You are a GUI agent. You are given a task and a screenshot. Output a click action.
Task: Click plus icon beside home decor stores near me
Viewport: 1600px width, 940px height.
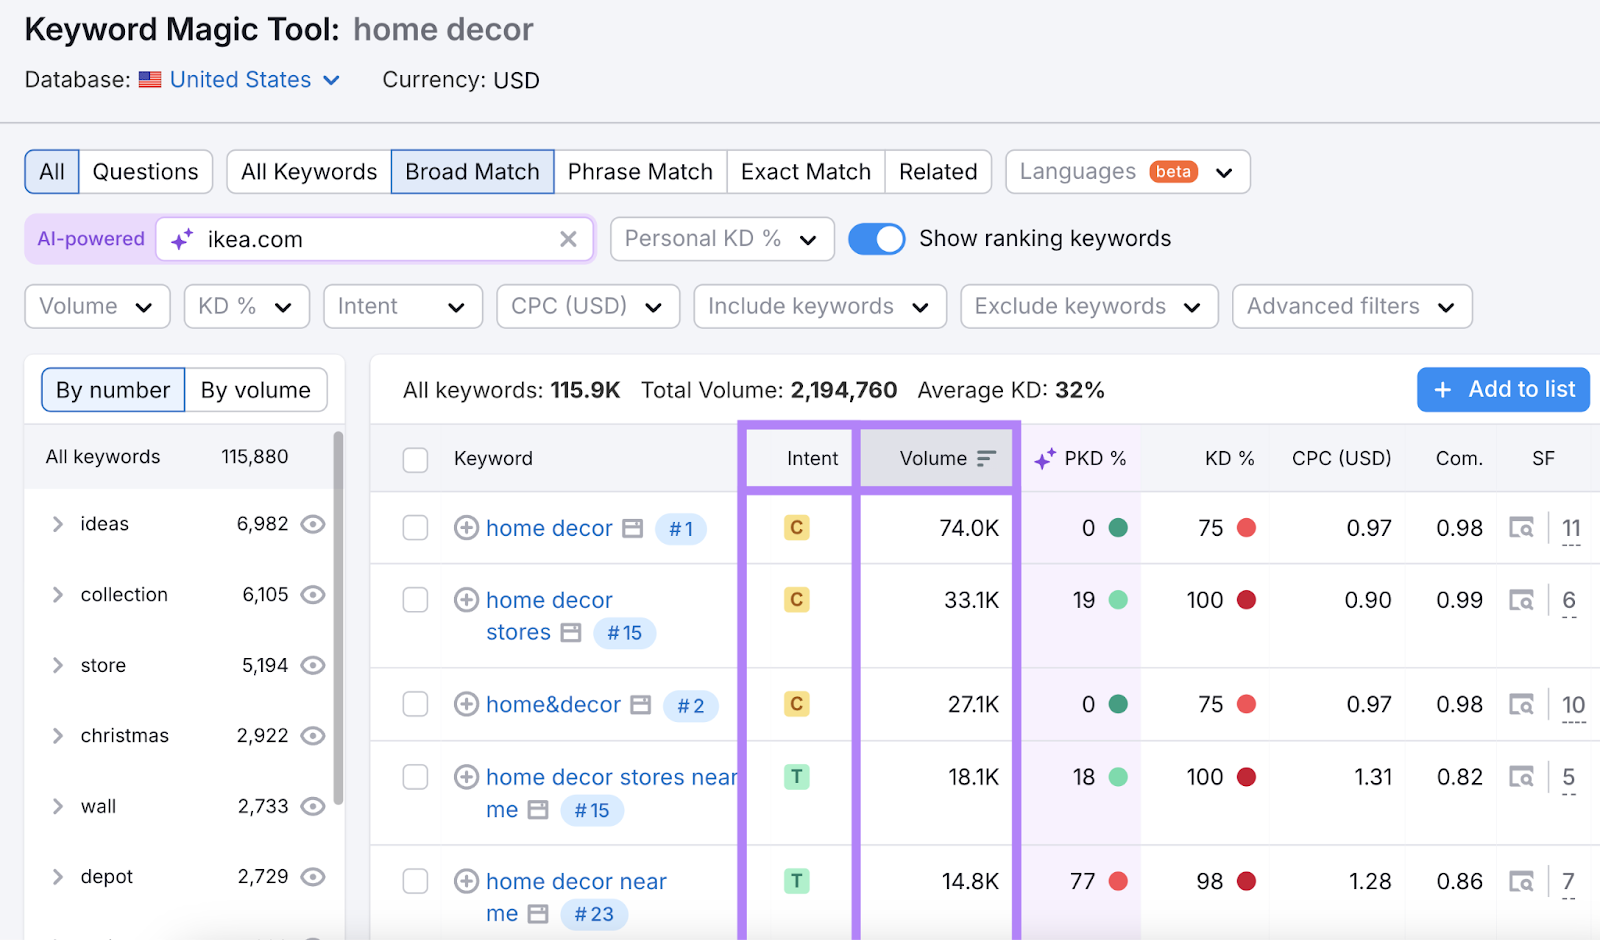point(466,777)
